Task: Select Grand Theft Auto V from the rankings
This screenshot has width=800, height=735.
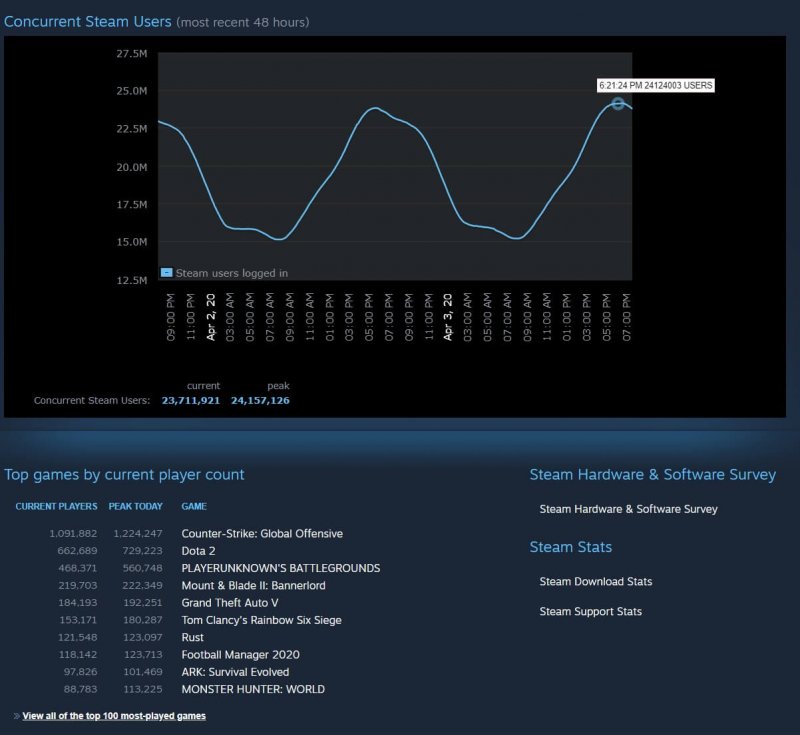Action: click(229, 603)
